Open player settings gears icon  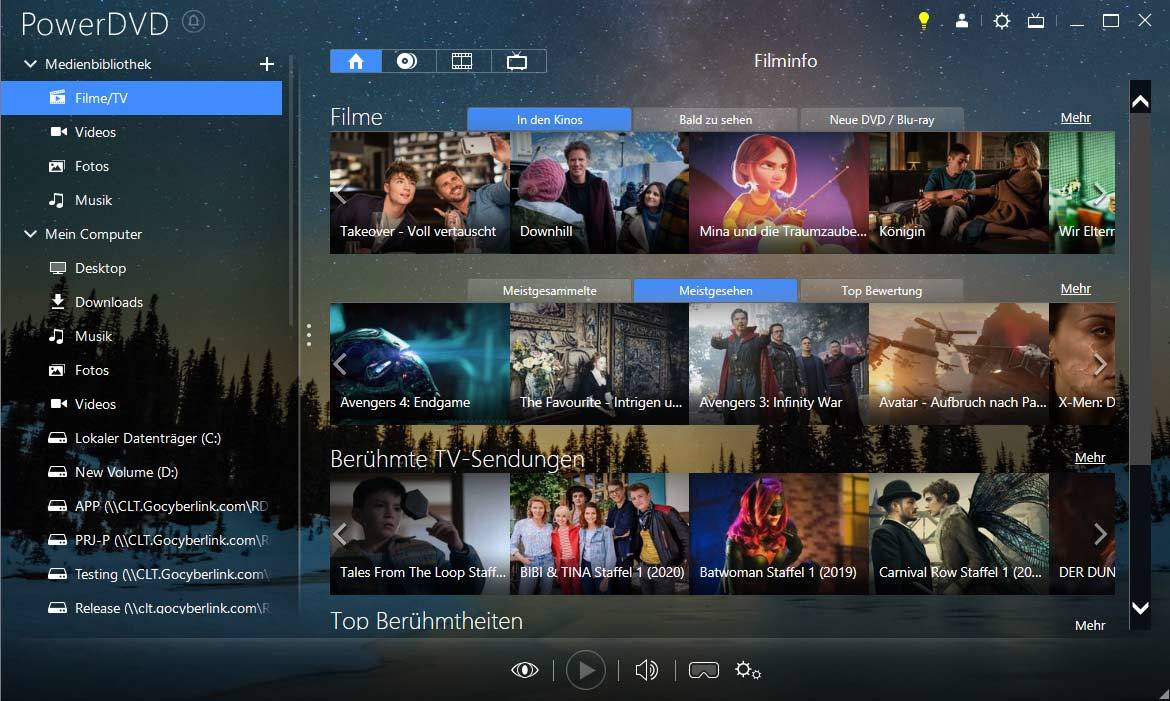point(748,670)
